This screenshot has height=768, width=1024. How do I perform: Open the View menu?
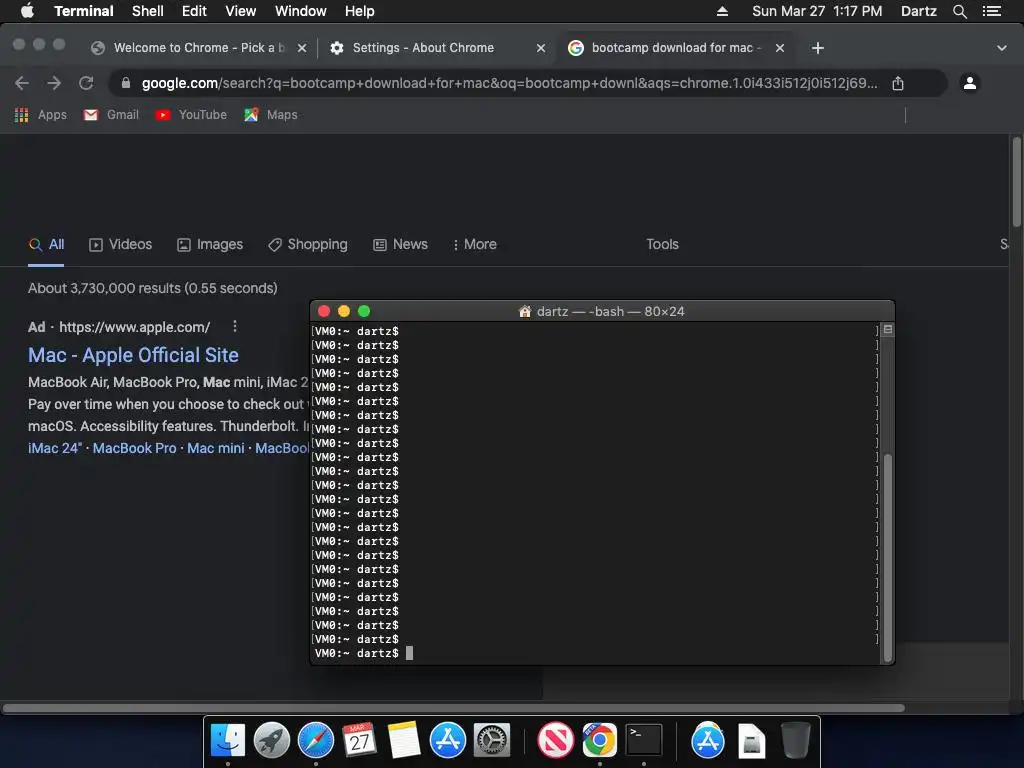(240, 11)
